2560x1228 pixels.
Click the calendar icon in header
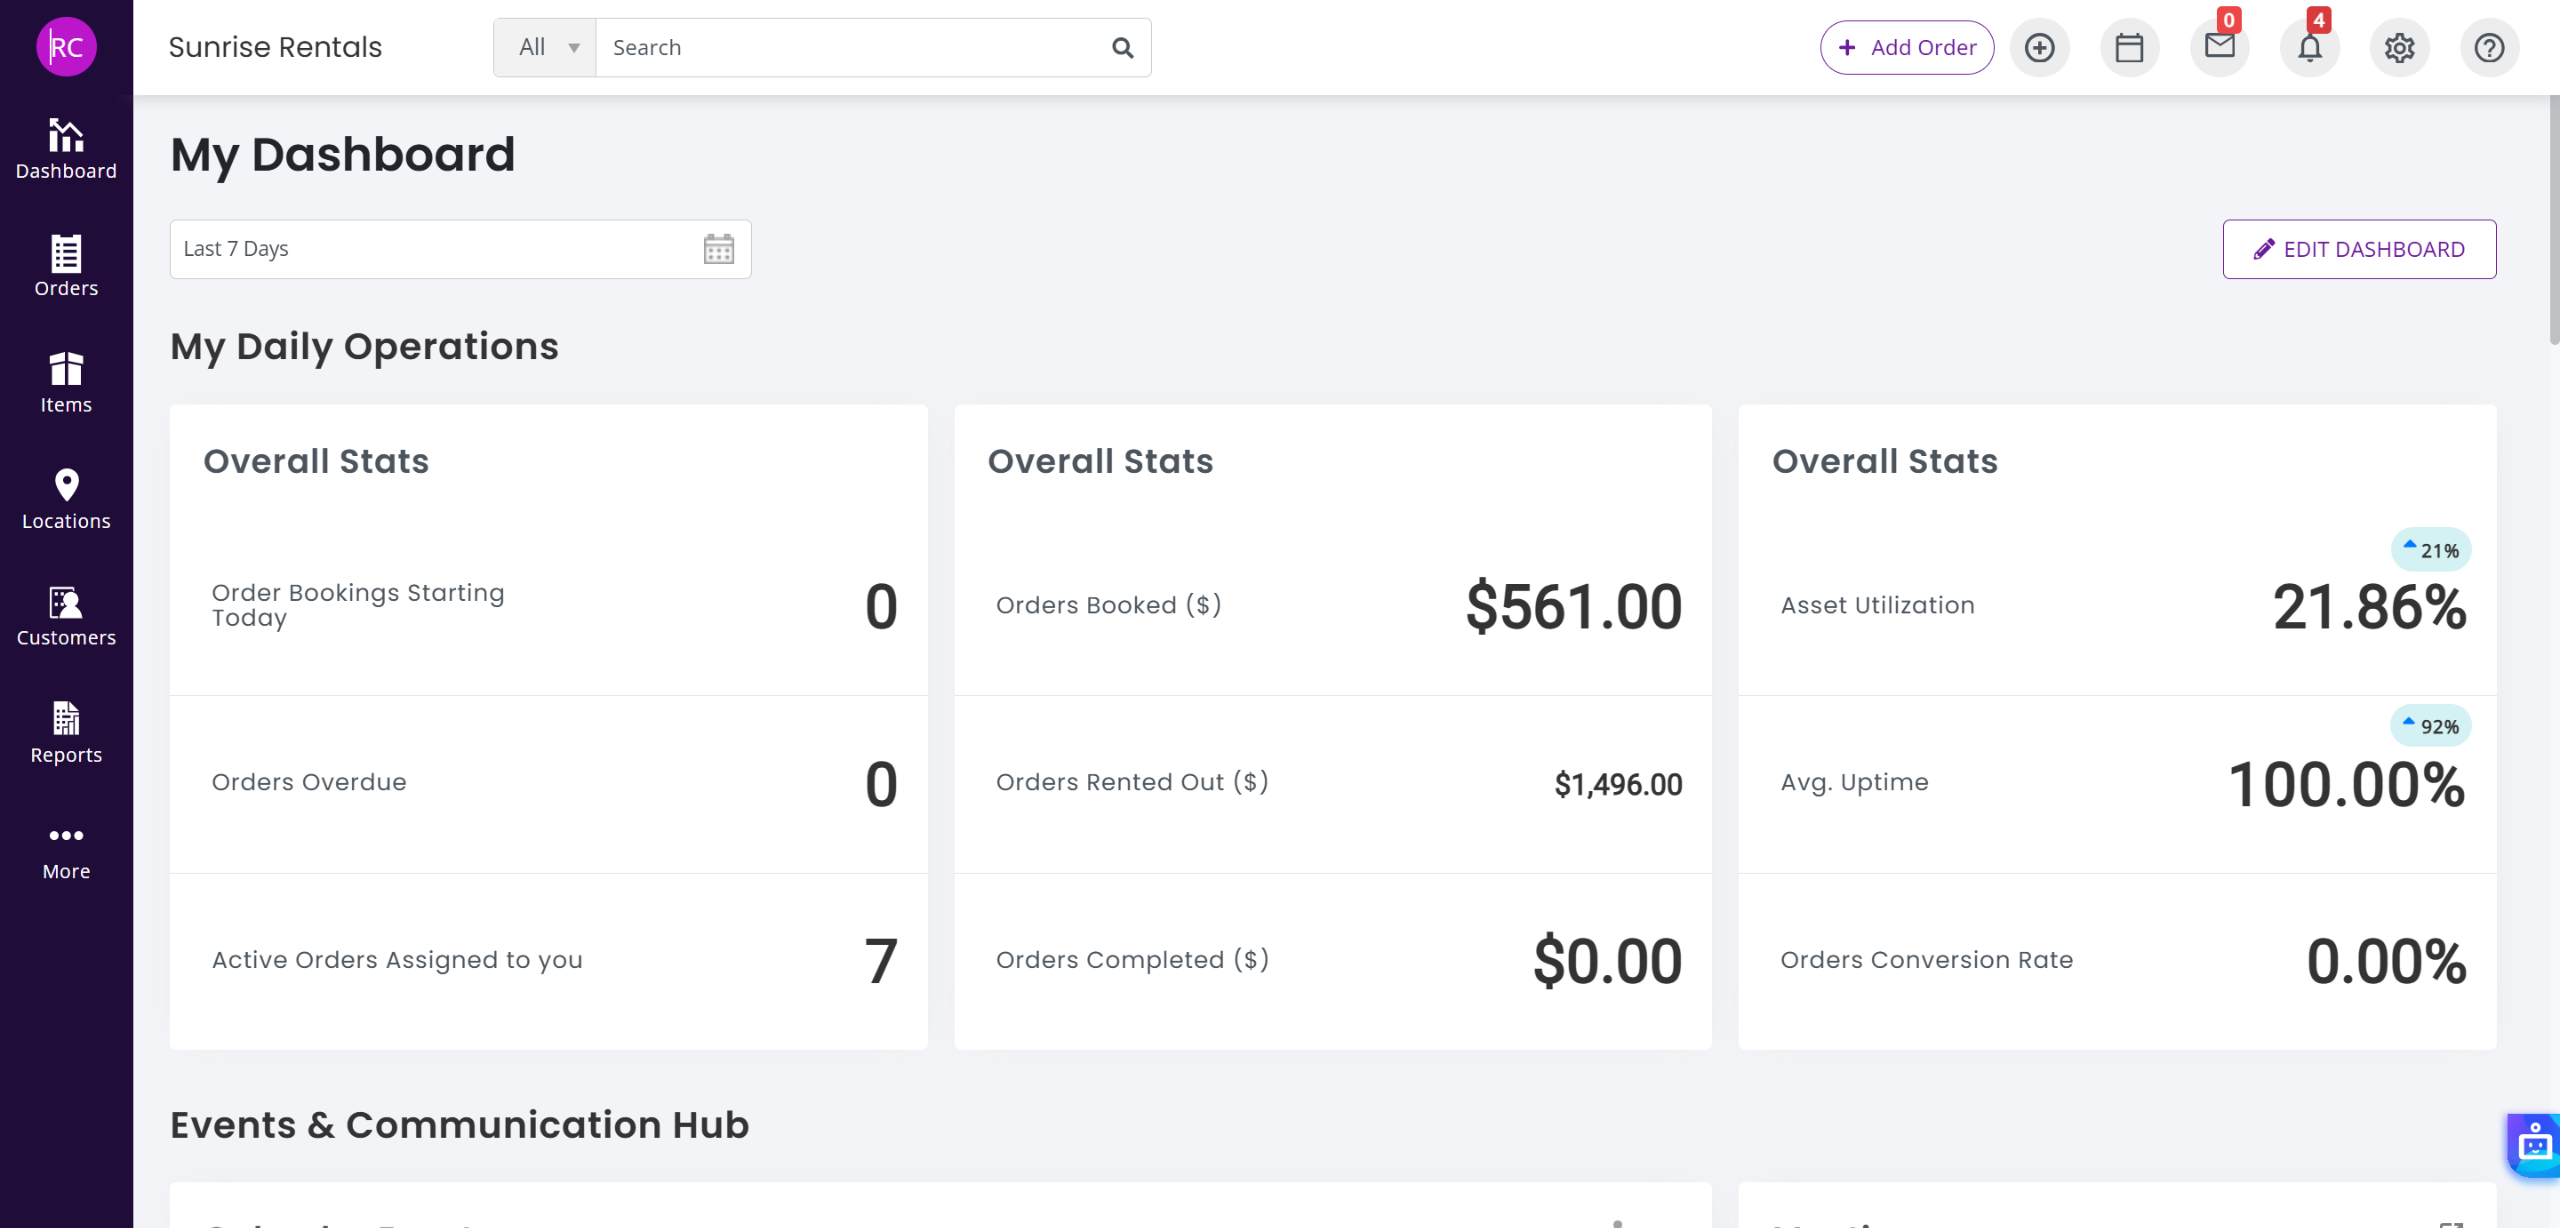point(2129,48)
